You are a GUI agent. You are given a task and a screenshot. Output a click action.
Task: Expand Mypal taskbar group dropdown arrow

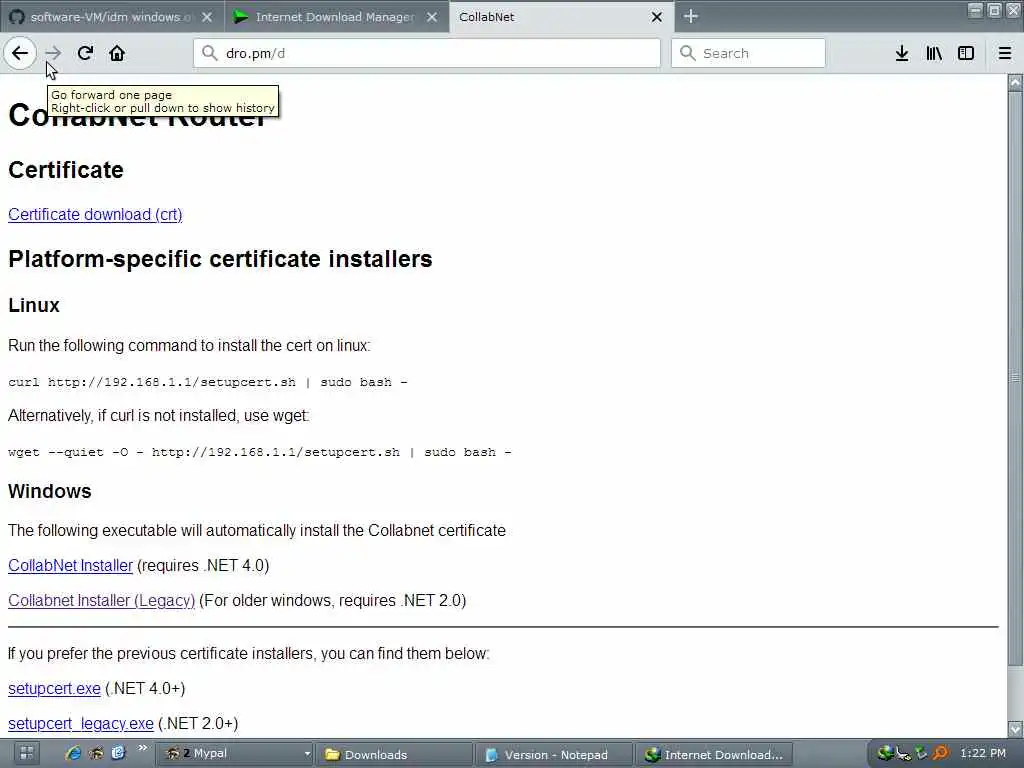(307, 754)
